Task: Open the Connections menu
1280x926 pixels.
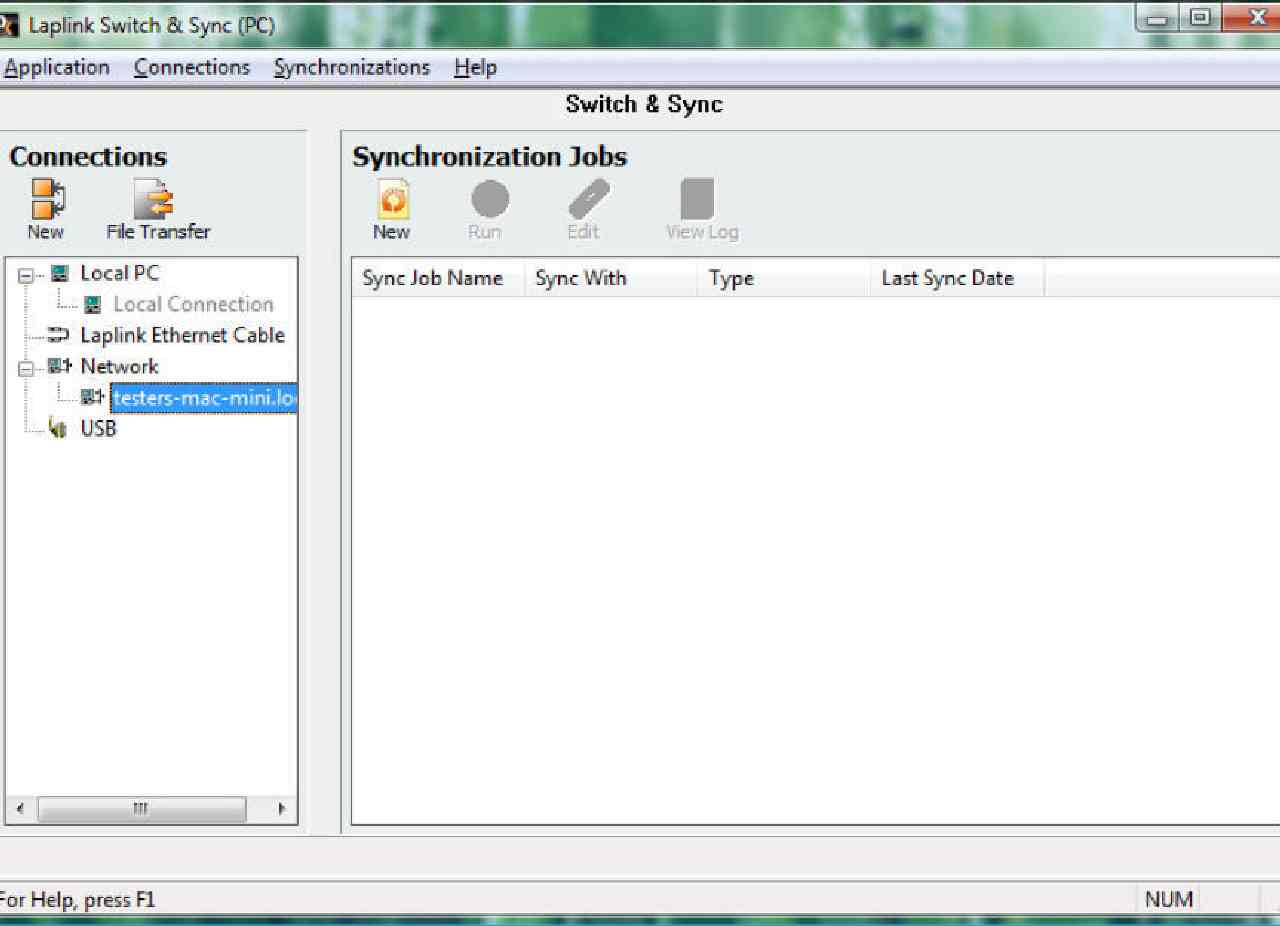Action: pyautogui.click(x=192, y=68)
